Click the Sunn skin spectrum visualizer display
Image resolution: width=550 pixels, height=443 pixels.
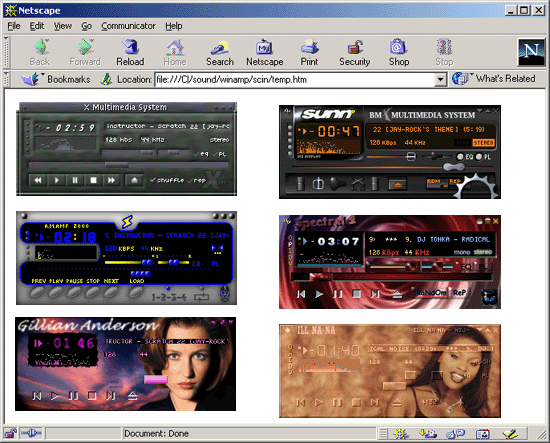(328, 146)
